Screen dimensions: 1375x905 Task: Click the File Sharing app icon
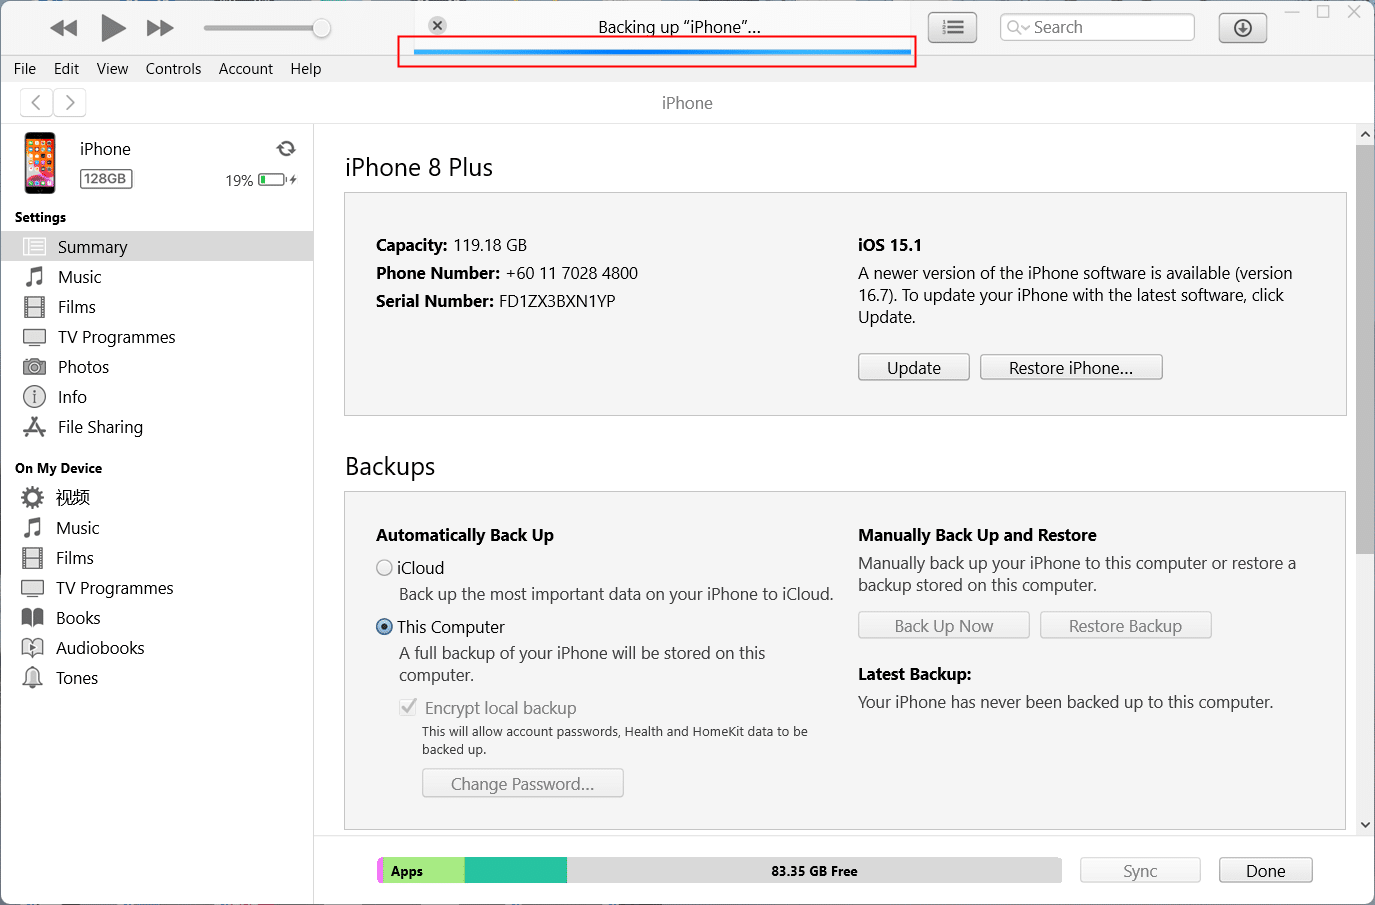coord(34,427)
